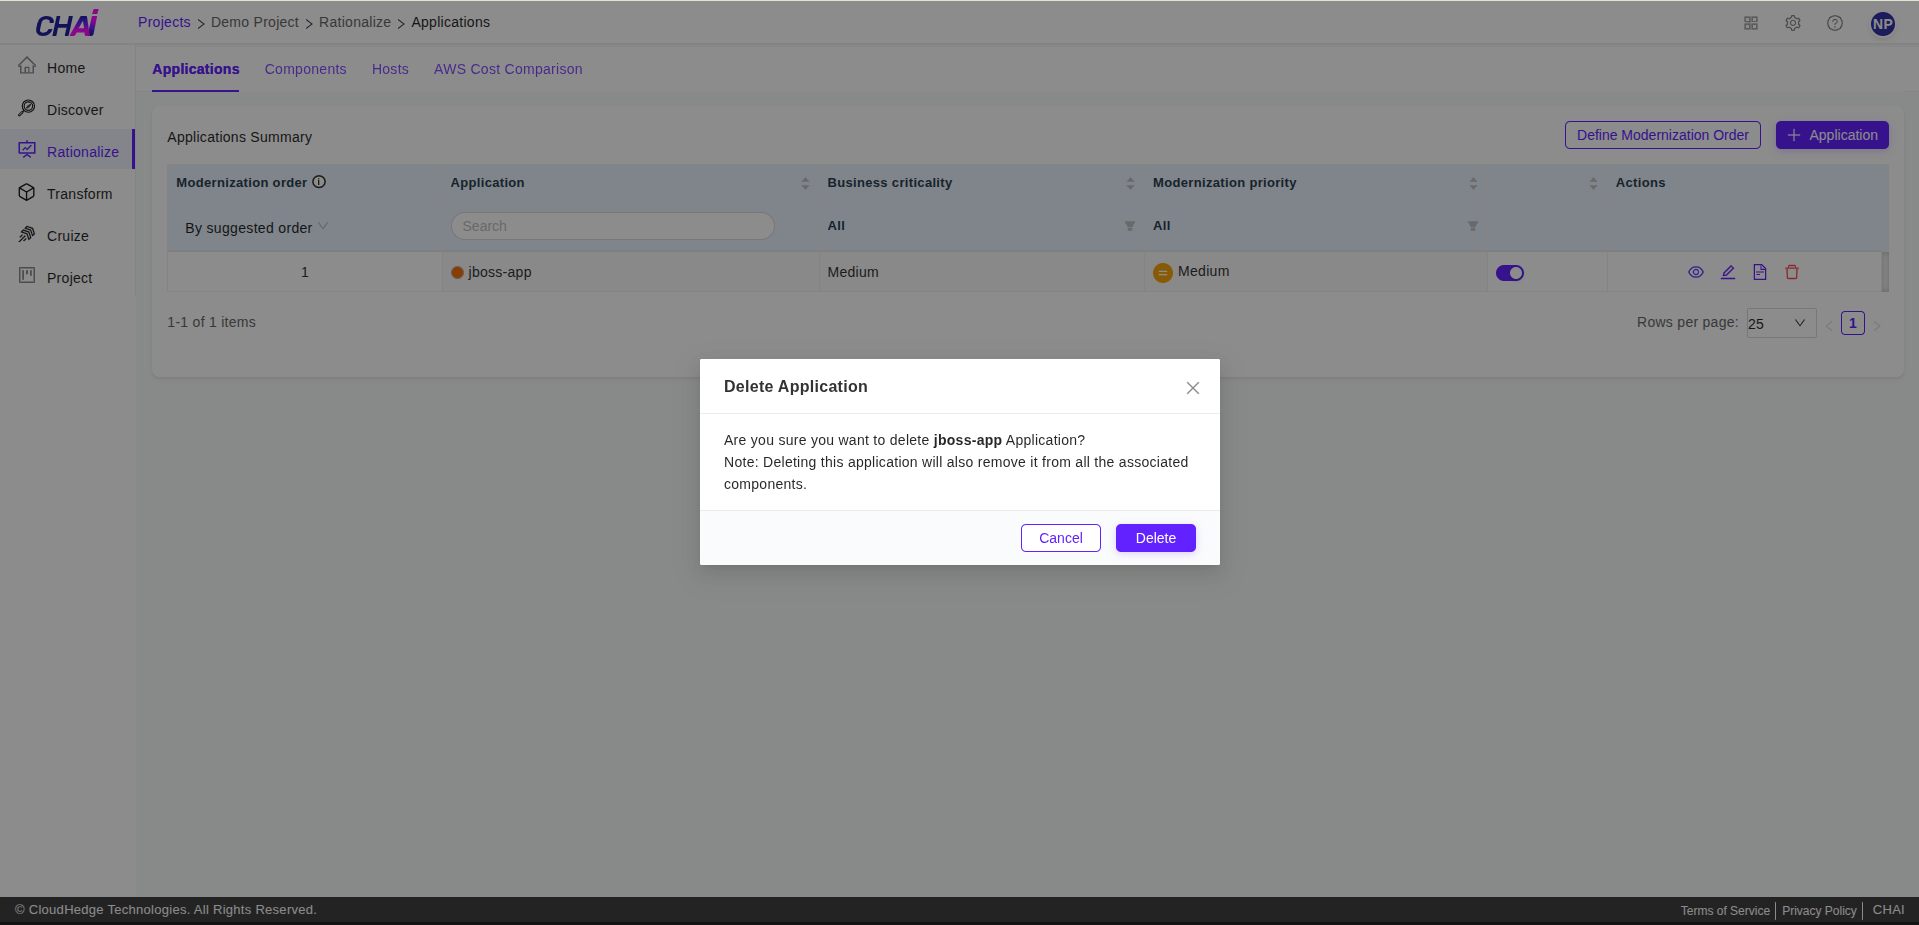Open the Cruize section in sidebar

point(68,235)
